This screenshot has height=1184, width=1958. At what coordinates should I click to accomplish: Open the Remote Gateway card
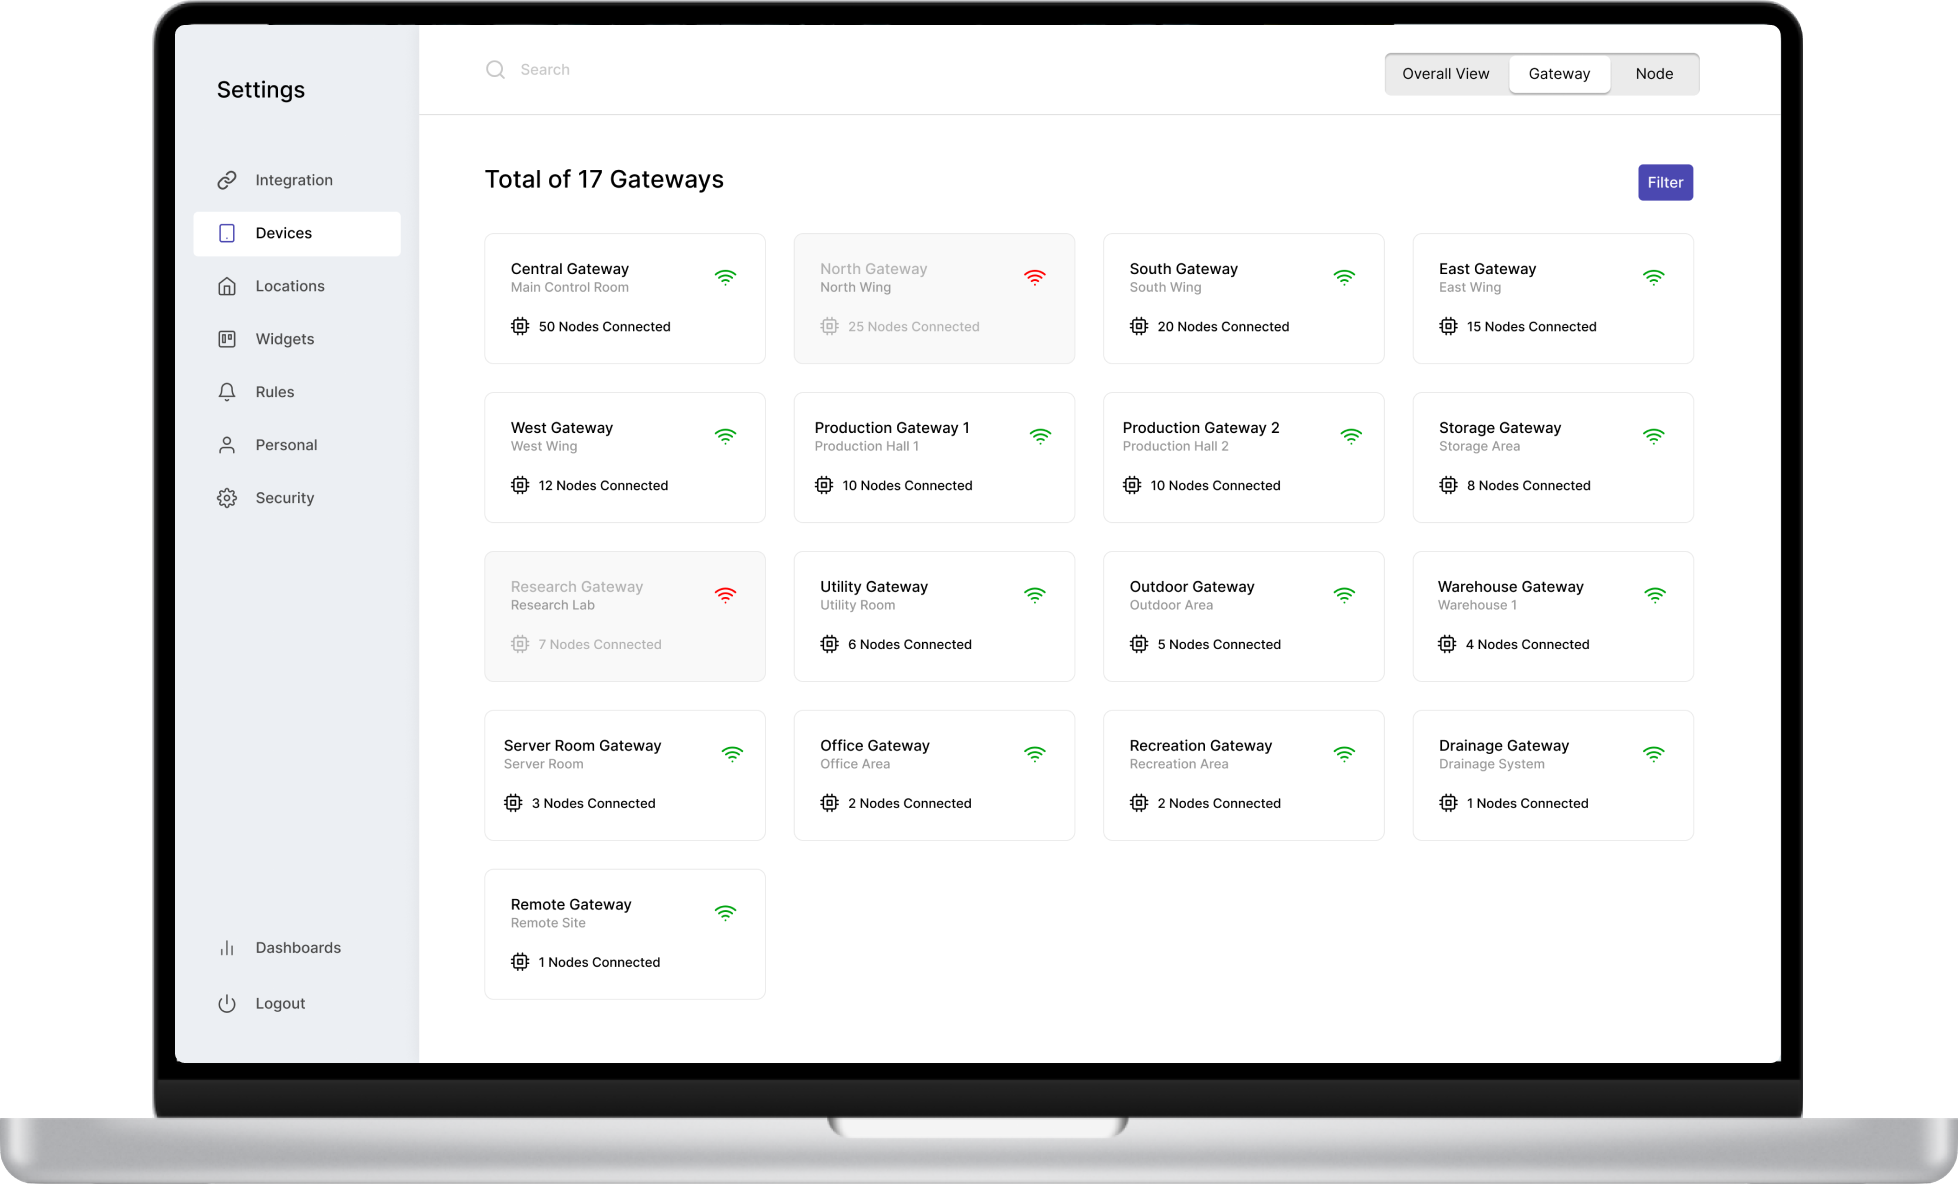625,934
